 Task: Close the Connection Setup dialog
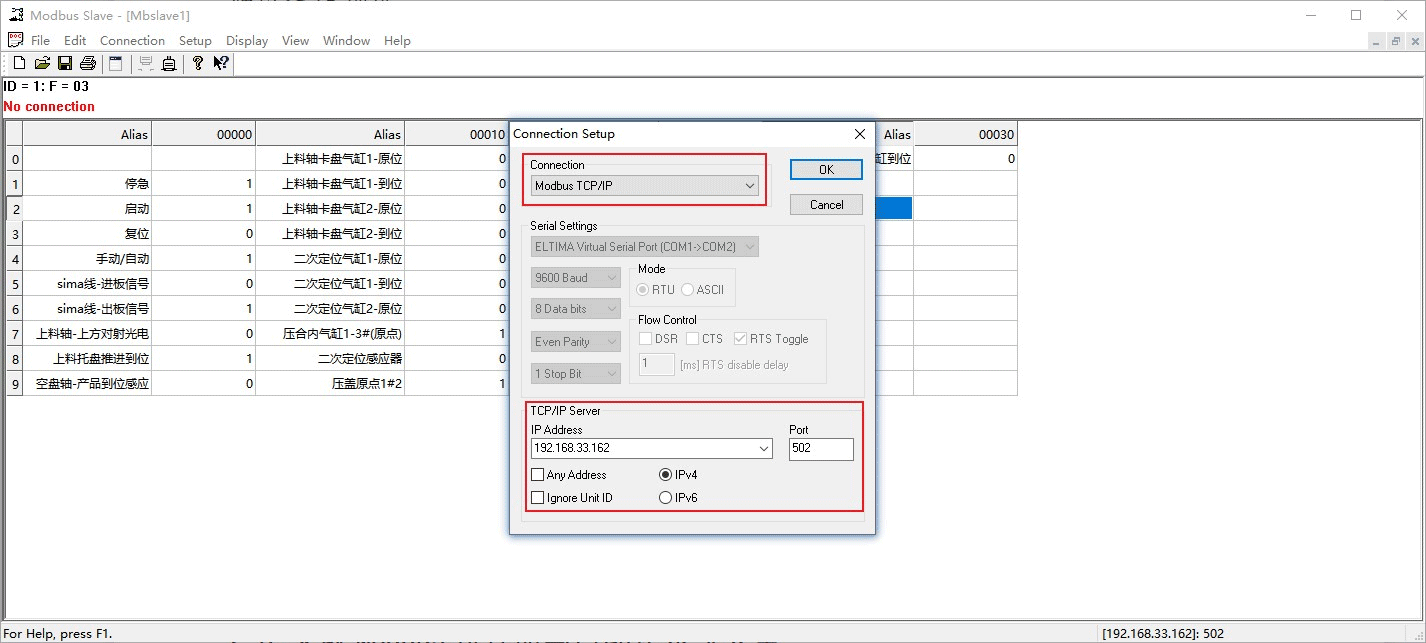[x=859, y=134]
